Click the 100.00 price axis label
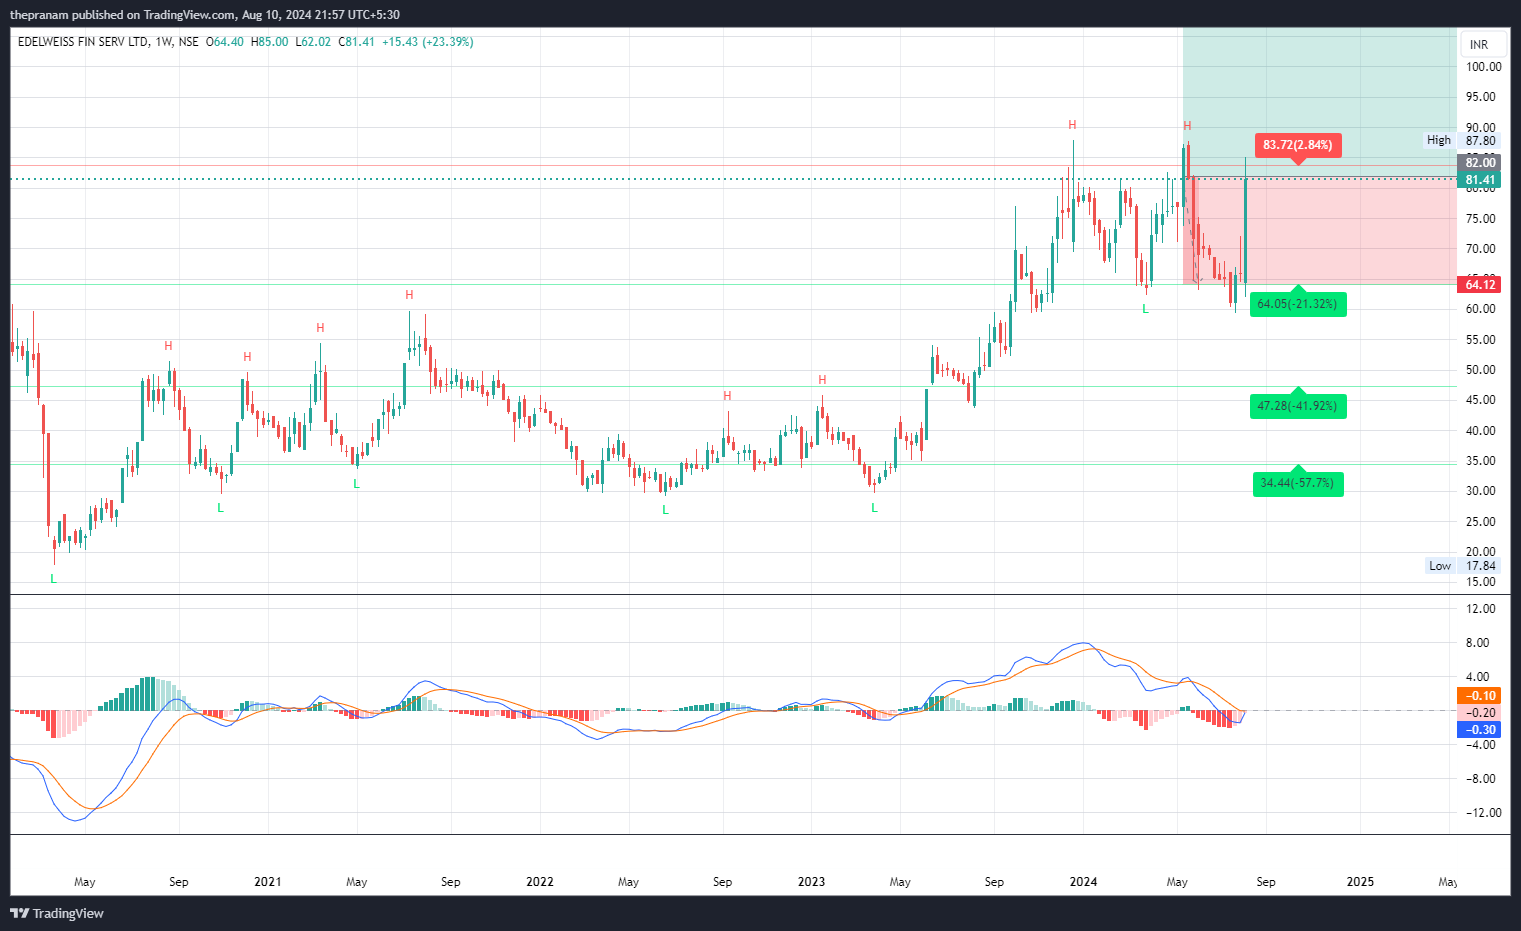The image size is (1521, 931). coord(1483,67)
